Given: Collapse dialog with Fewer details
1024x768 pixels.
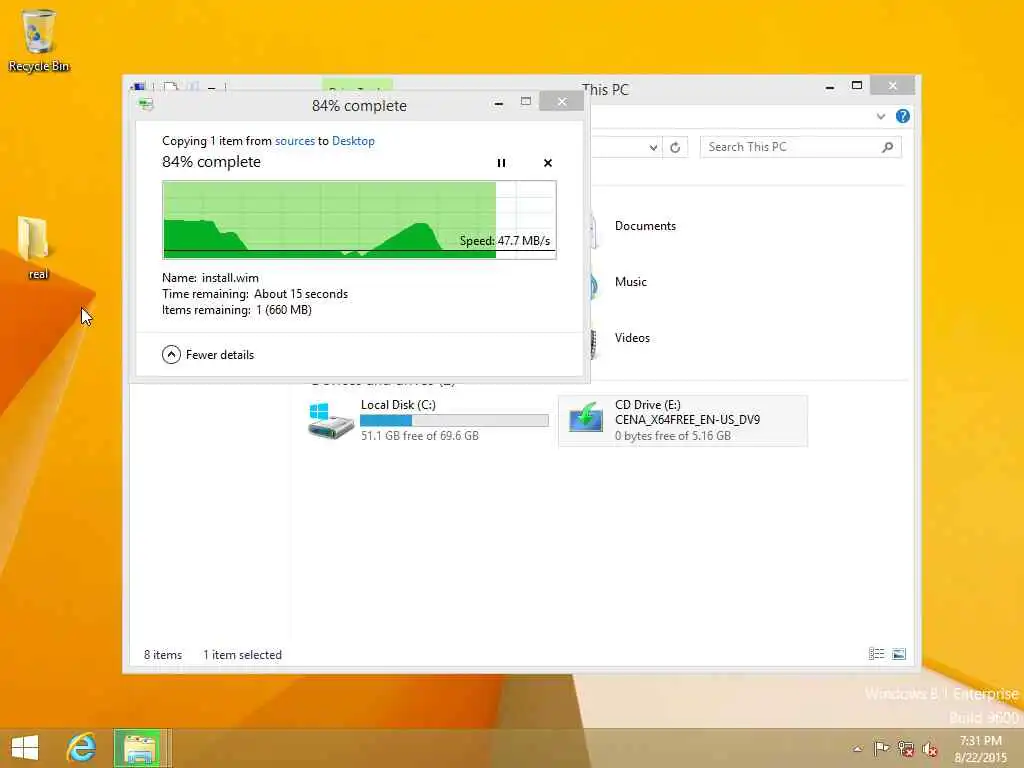Looking at the screenshot, I should [x=208, y=355].
